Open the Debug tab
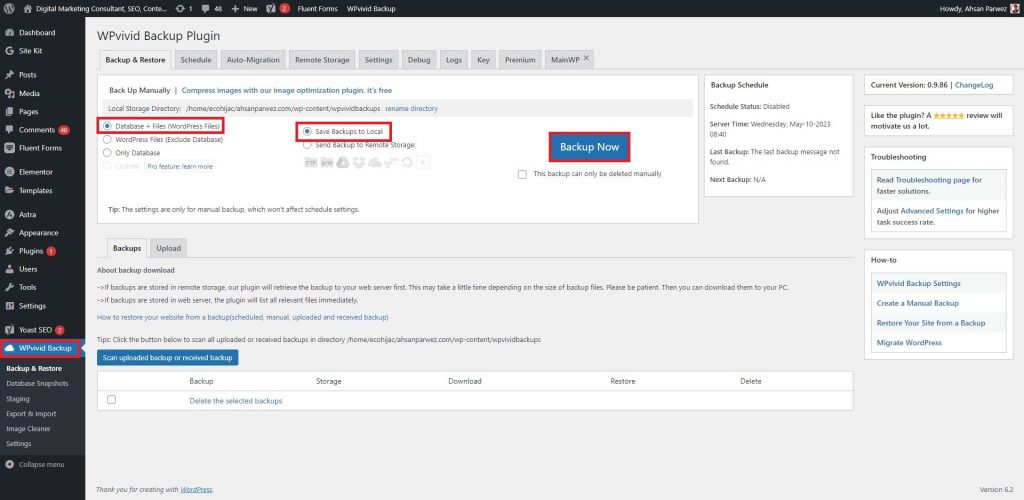The image size is (1024, 500). coord(419,60)
